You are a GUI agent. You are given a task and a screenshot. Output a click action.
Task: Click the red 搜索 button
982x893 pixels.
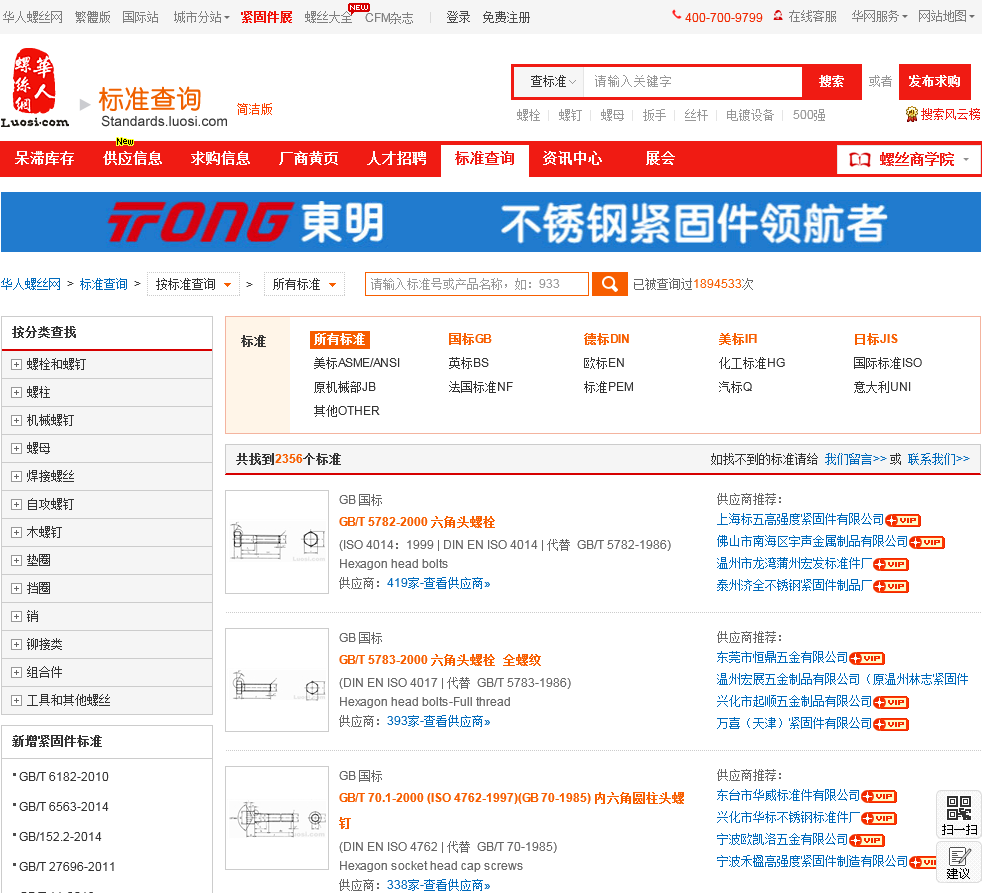pyautogui.click(x=831, y=81)
